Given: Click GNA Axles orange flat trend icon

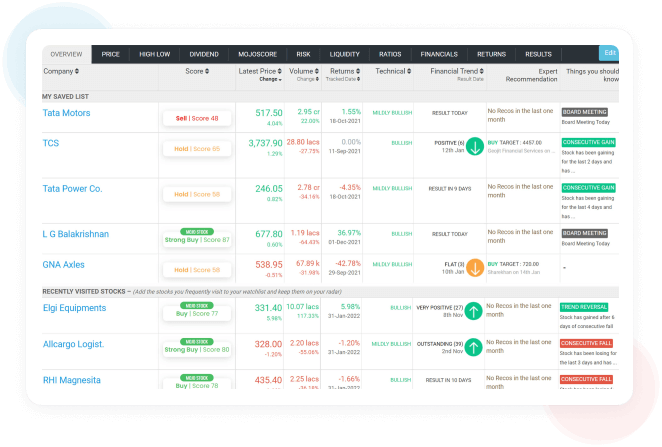Looking at the screenshot, I should [x=474, y=267].
